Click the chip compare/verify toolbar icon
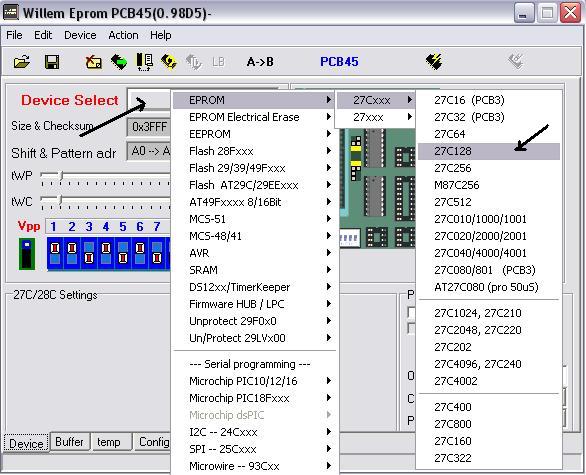This screenshot has width=586, height=475. (x=144, y=62)
